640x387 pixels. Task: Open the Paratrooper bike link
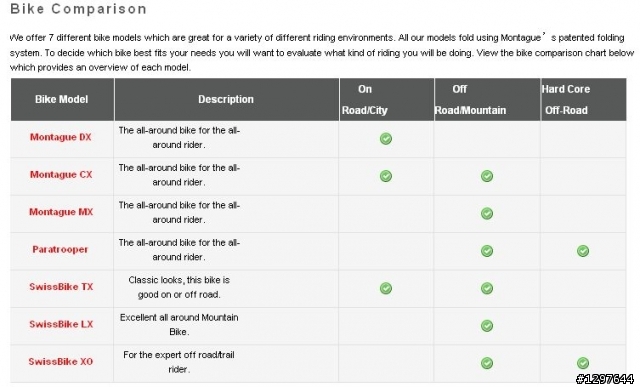pos(60,249)
